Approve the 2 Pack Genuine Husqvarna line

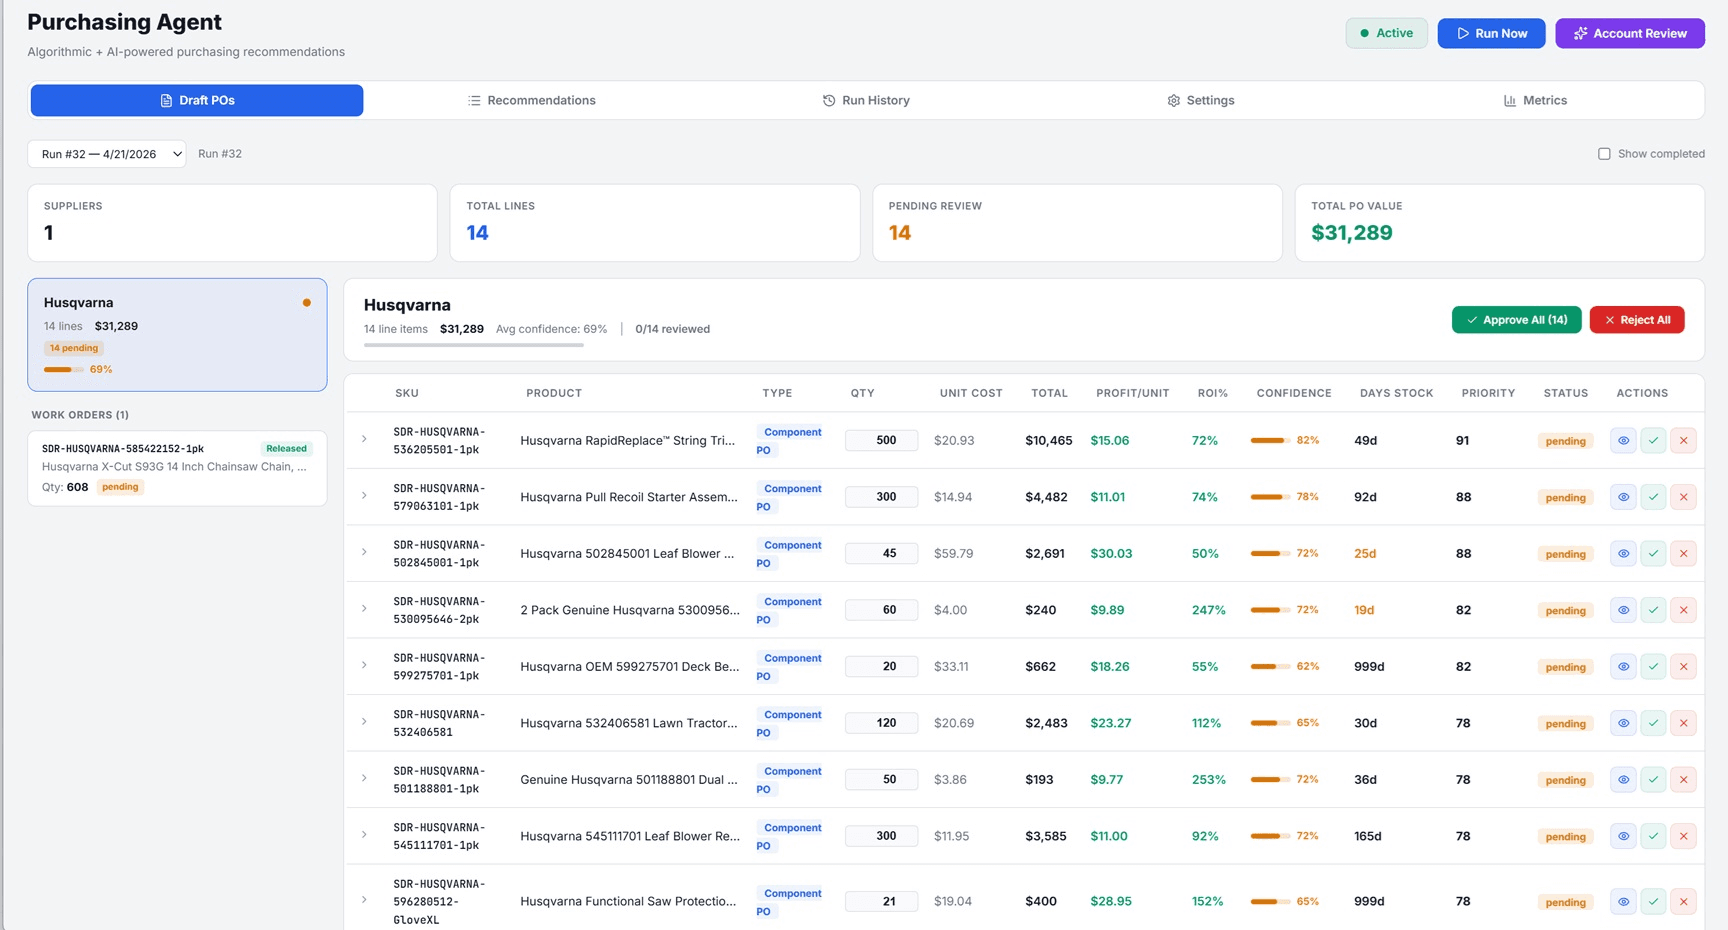click(x=1653, y=610)
